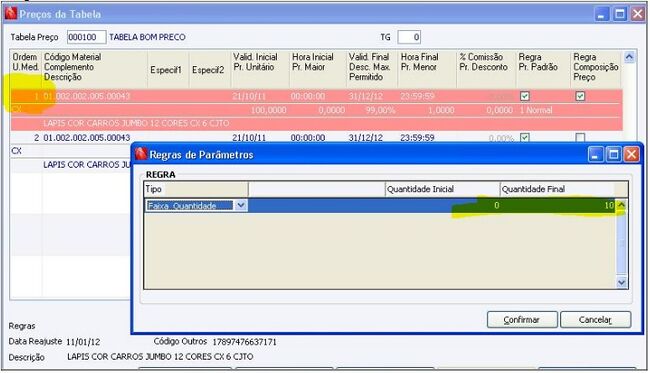Image resolution: width=650 pixels, height=373 pixels.
Task: Maximize the Preços da Tabela window
Action: [620, 14]
